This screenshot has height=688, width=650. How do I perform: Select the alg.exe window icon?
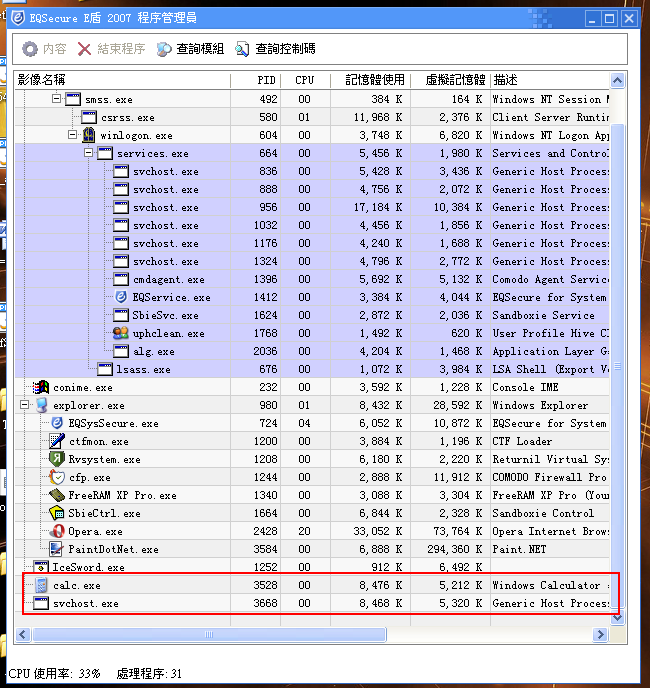(121, 351)
